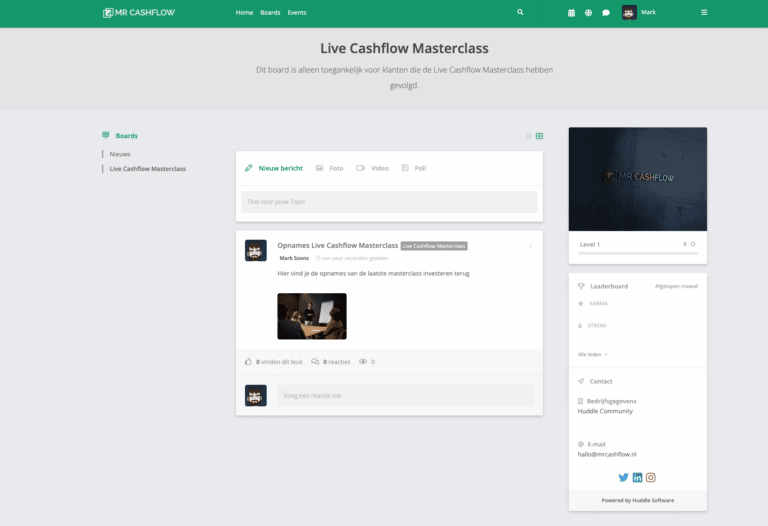
Task: Switch to grid view layout icon
Action: click(x=539, y=136)
